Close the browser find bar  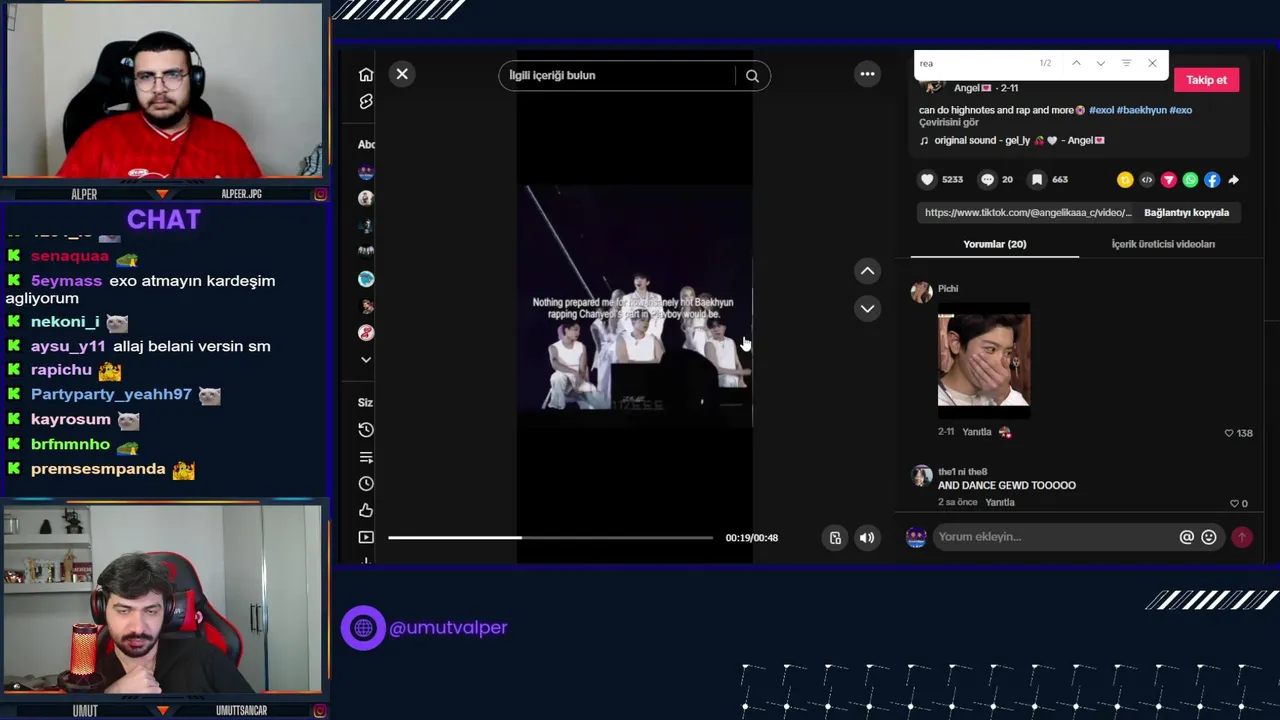(1152, 63)
